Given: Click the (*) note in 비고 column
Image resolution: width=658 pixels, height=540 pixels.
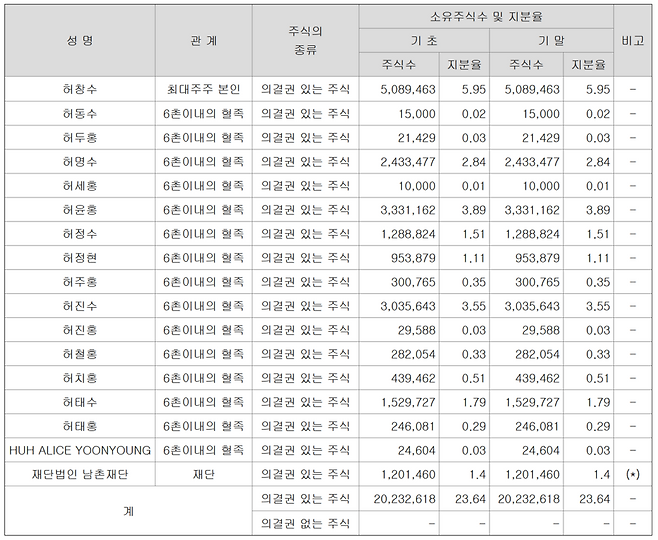Looking at the screenshot, I should coord(632,473).
